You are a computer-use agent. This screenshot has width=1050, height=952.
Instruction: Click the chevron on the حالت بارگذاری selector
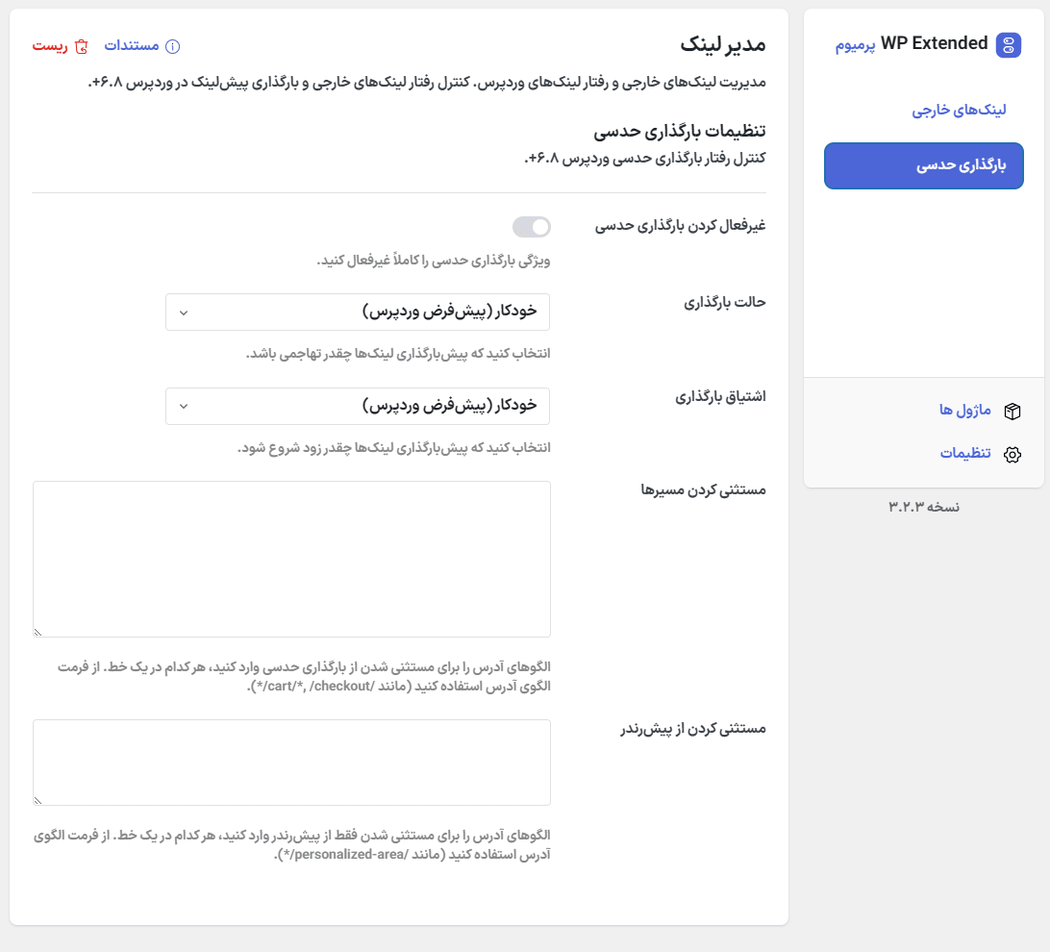pos(183,312)
